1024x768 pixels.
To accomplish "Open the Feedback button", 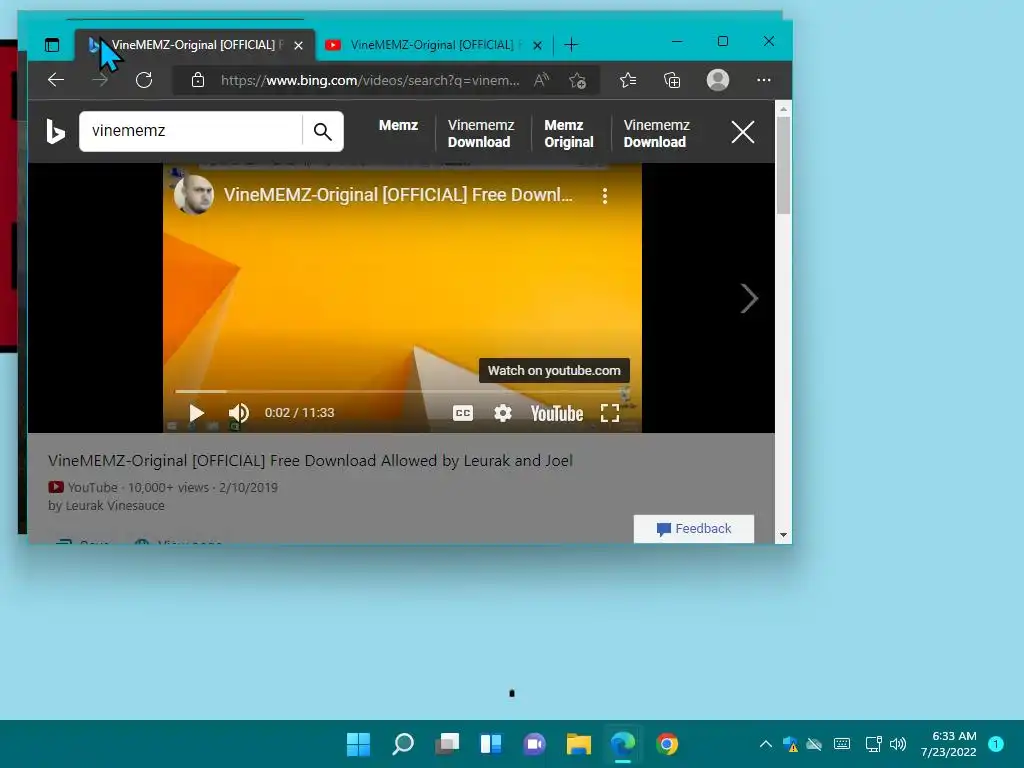I will click(x=694, y=528).
